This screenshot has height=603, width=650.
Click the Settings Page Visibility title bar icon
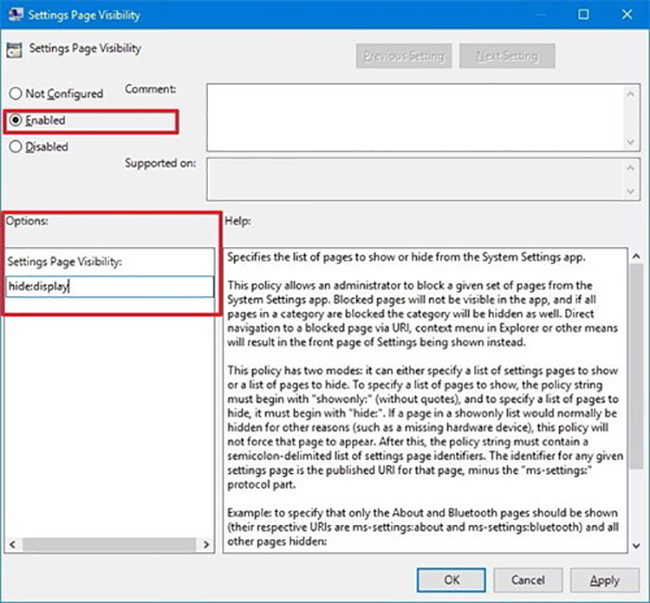click(x=14, y=14)
